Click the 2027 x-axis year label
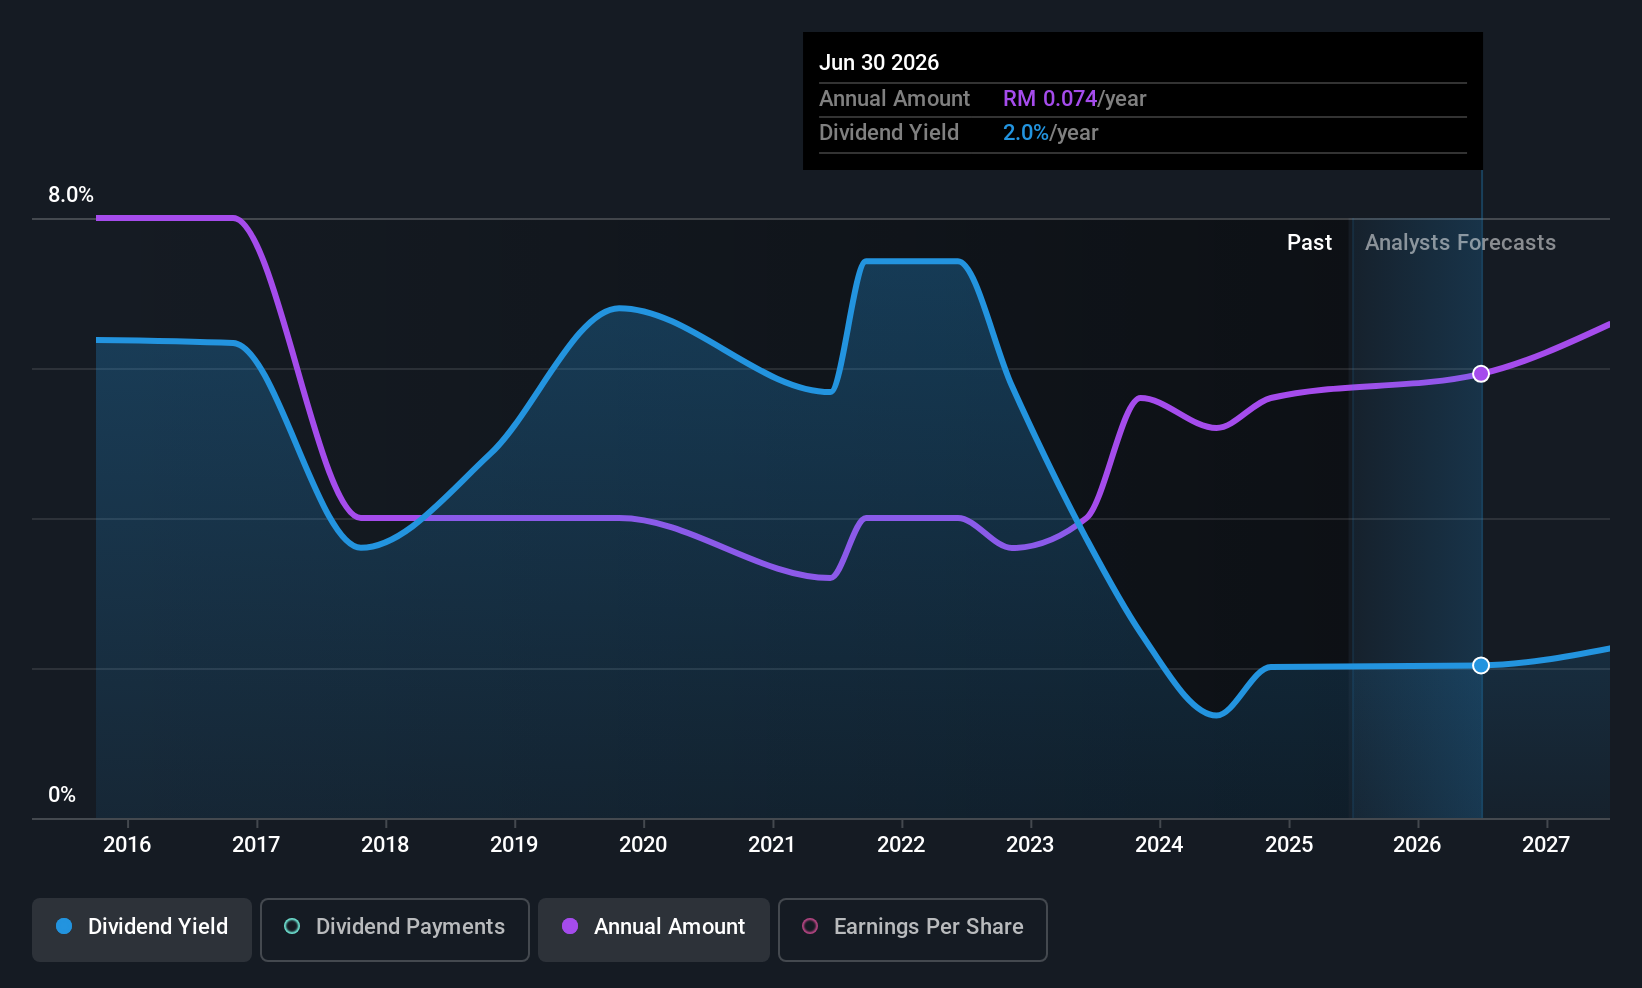Image resolution: width=1642 pixels, height=988 pixels. [x=1546, y=845]
